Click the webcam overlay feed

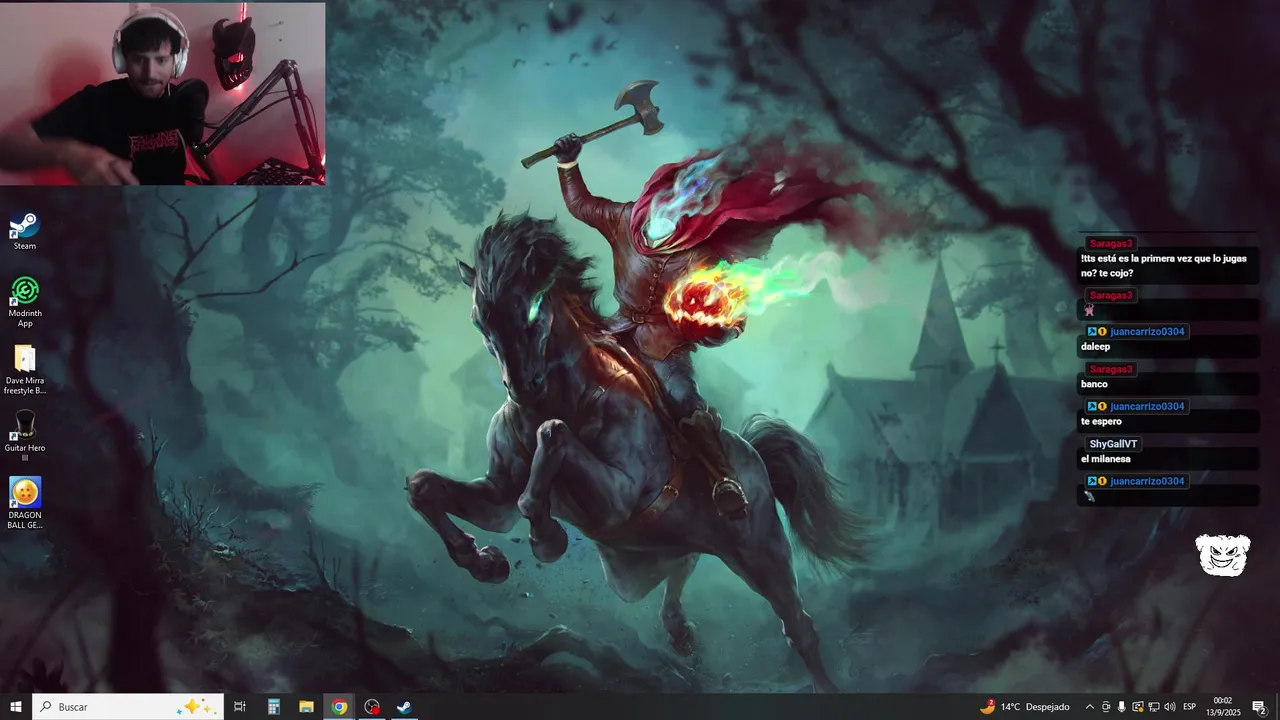[x=162, y=93]
